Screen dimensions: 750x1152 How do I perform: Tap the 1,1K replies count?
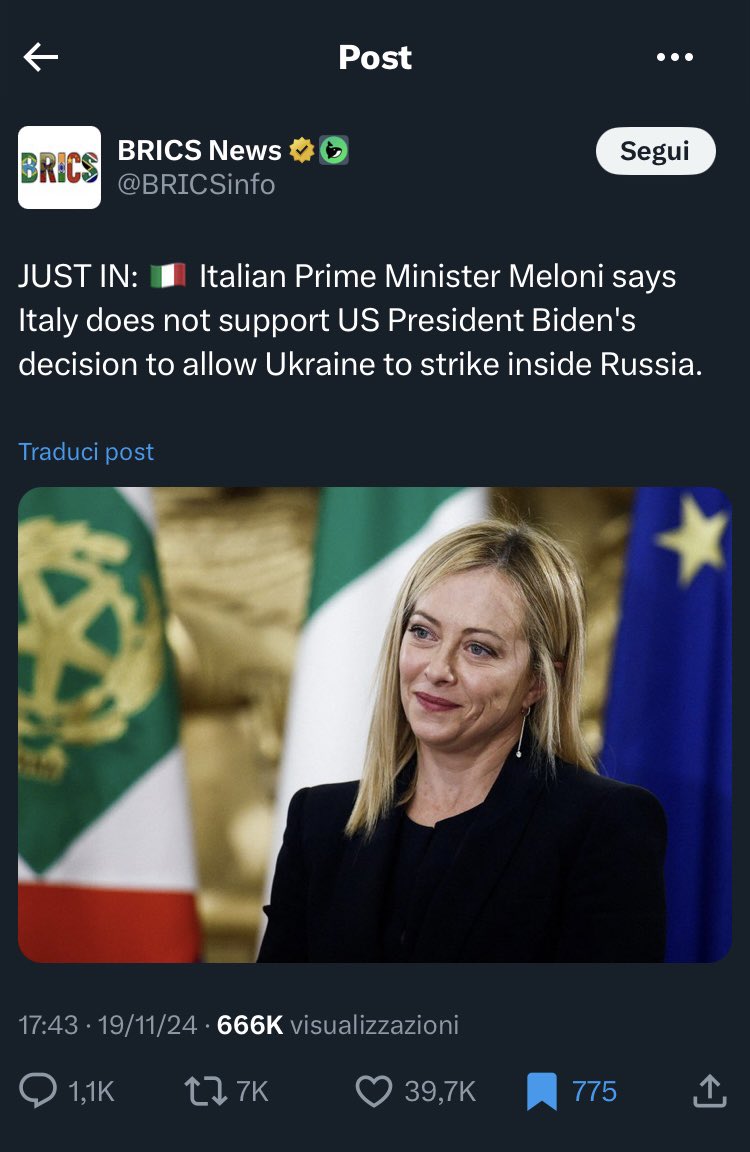coord(91,1091)
